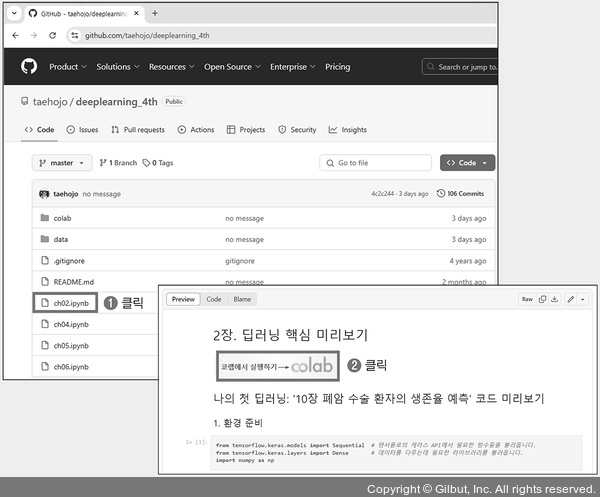Click the Raw button
This screenshot has height=497, width=600.
[526, 299]
